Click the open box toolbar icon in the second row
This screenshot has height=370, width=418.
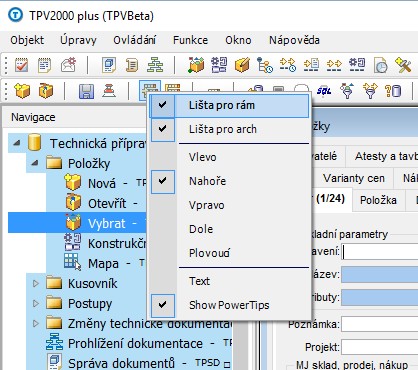46,91
